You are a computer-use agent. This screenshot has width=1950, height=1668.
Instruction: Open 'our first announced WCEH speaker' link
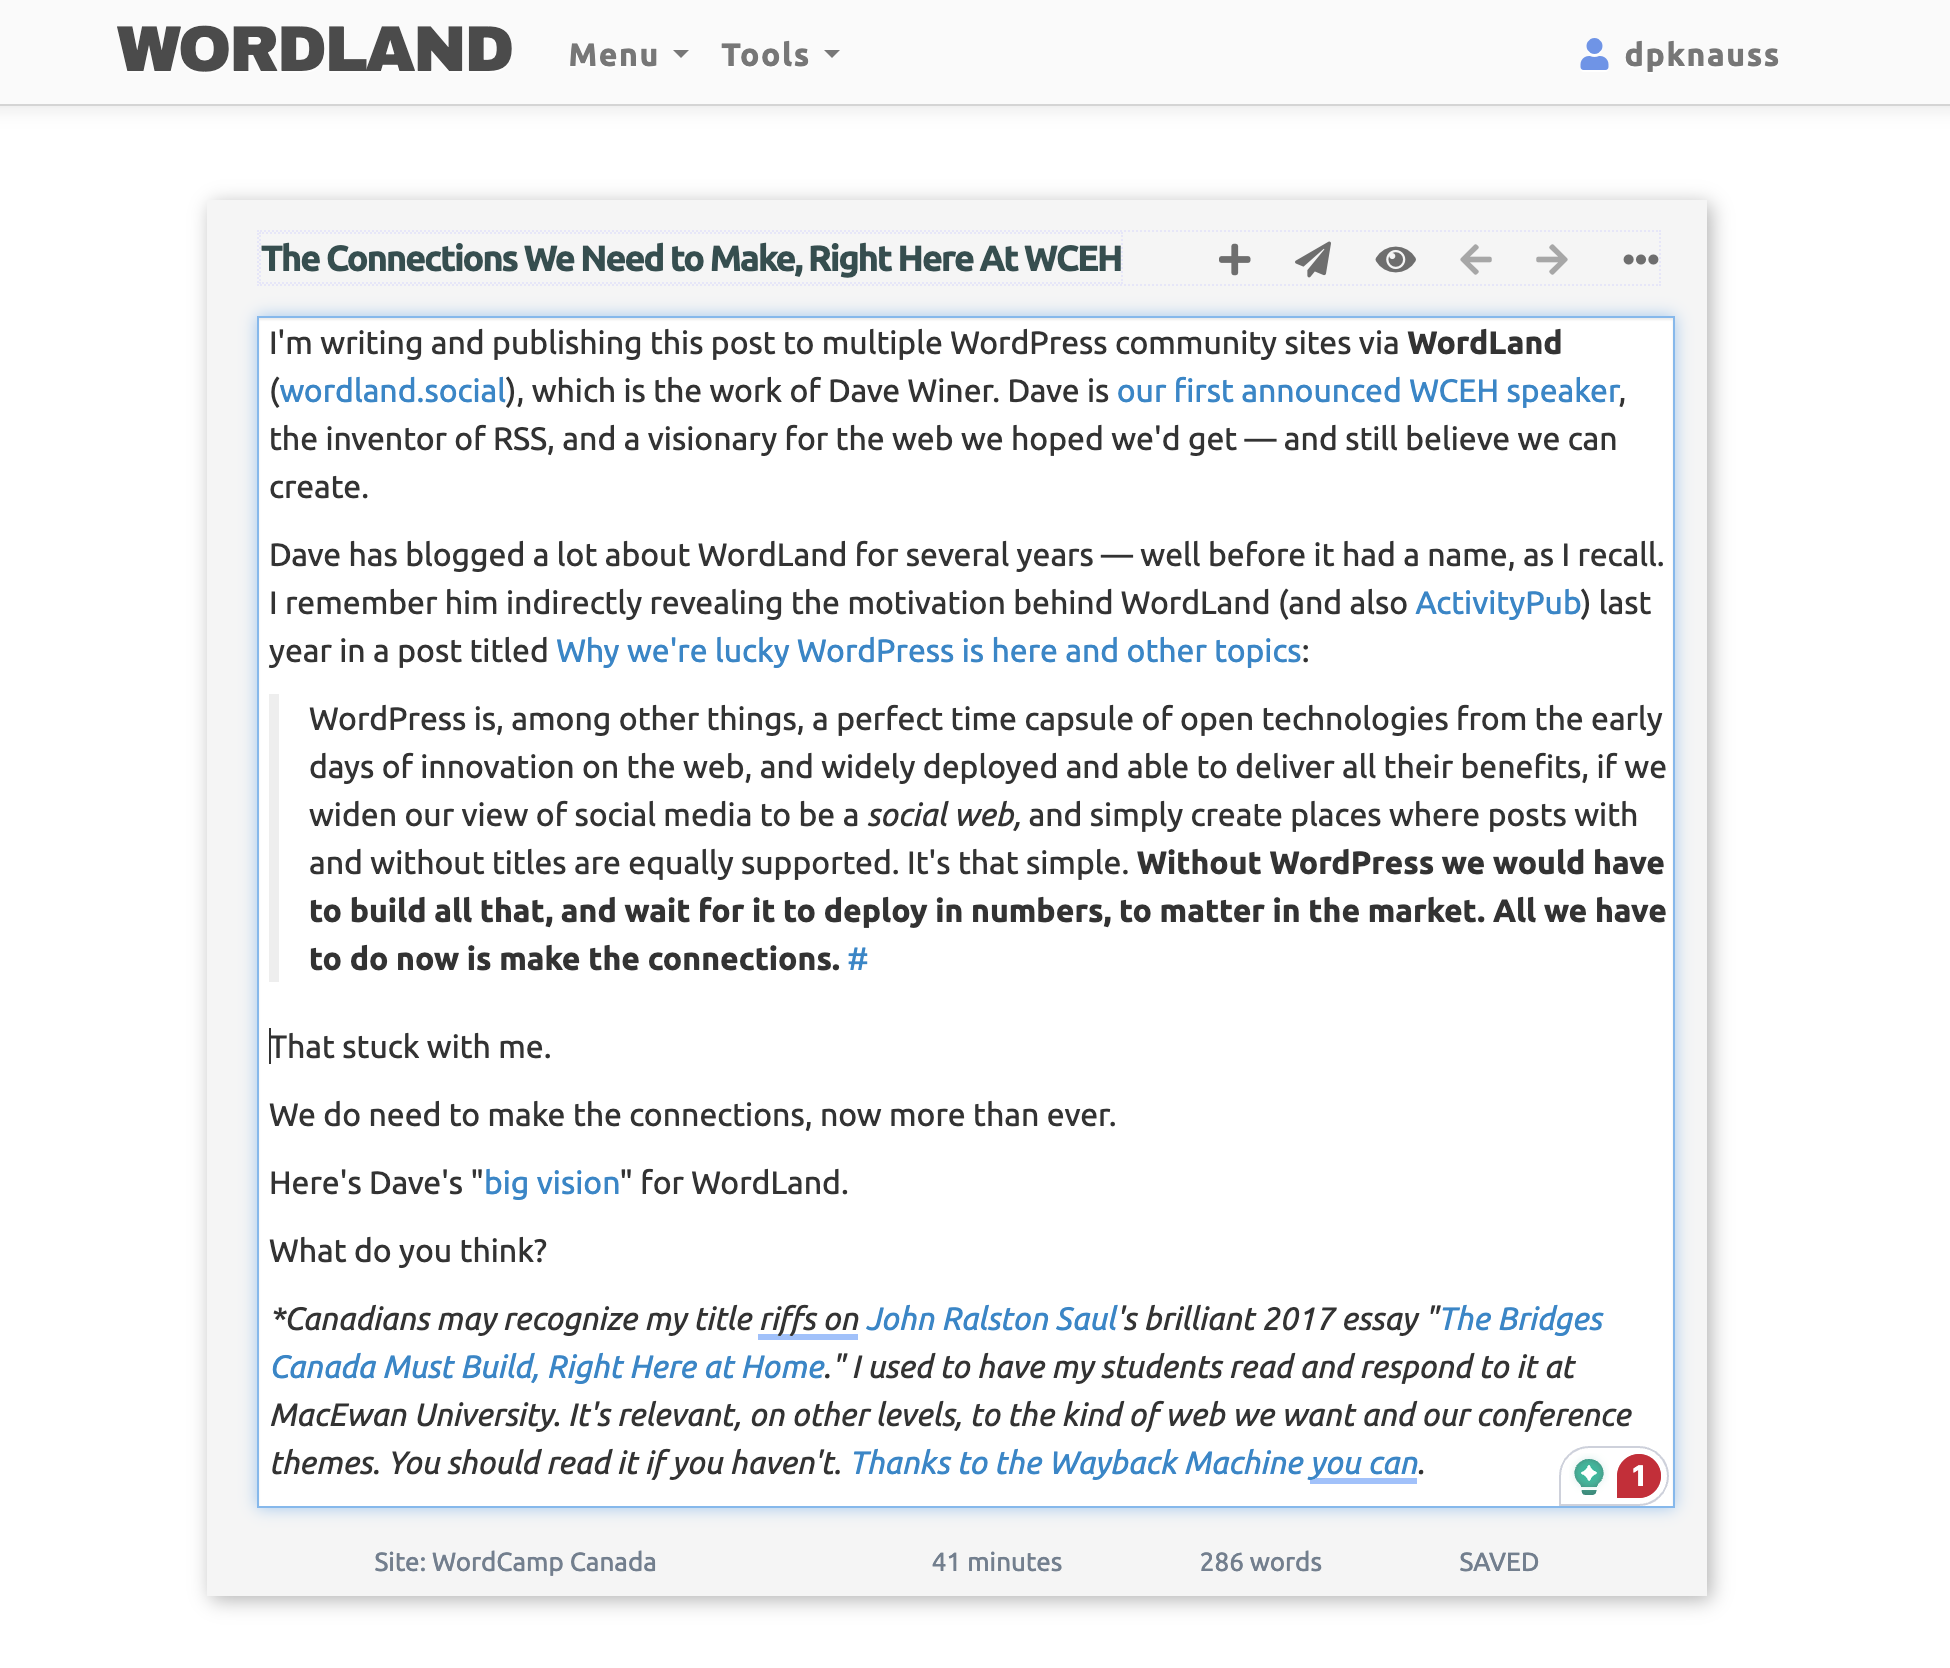[1368, 391]
